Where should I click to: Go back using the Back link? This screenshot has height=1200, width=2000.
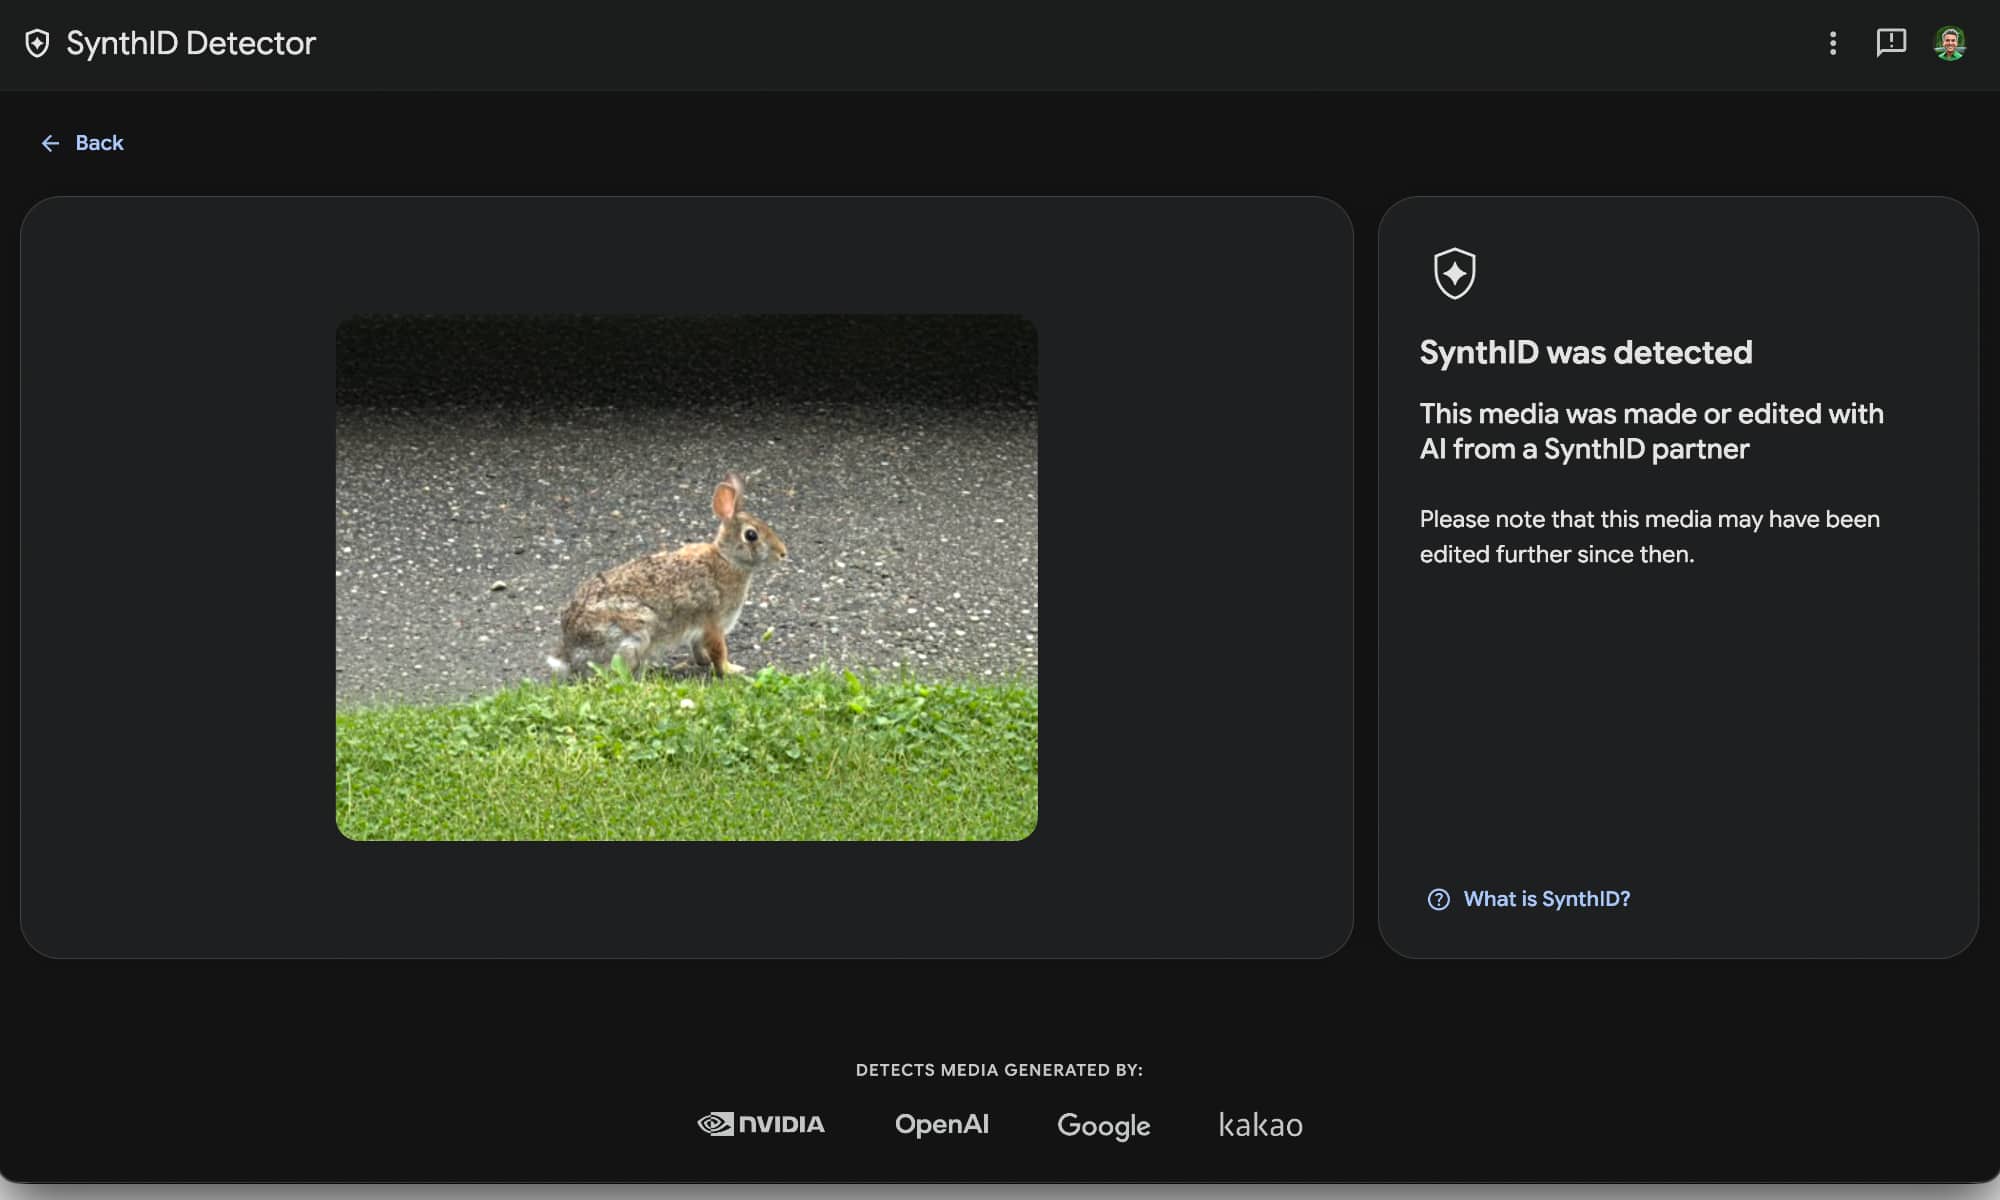tap(82, 143)
